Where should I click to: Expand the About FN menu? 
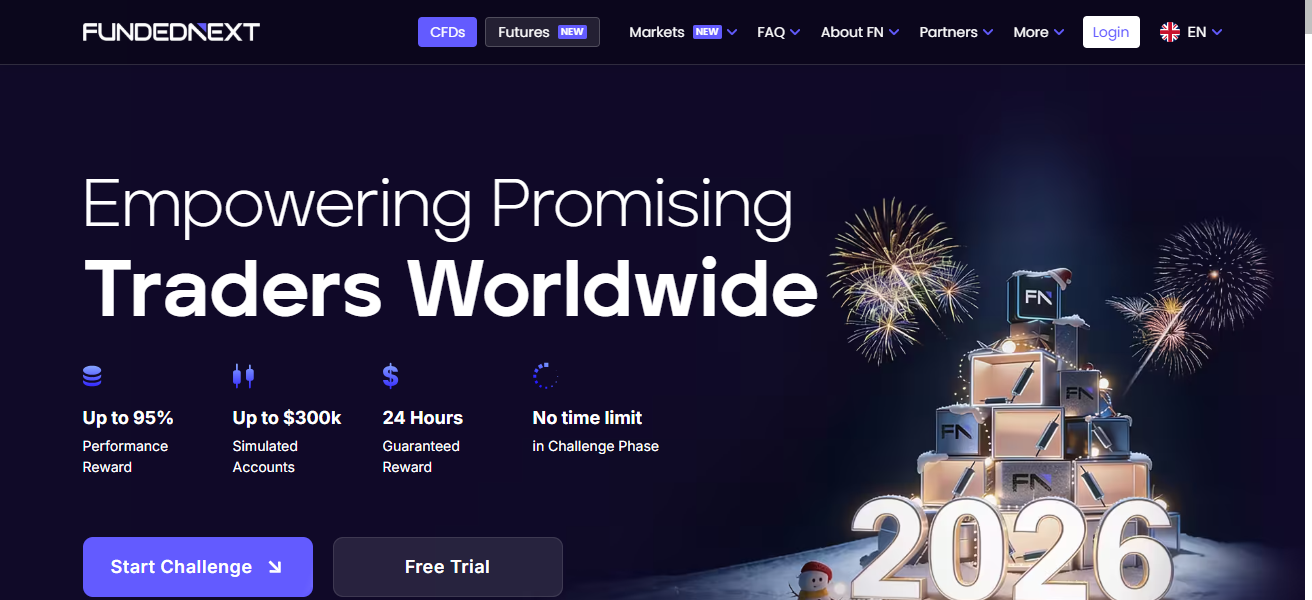click(860, 32)
